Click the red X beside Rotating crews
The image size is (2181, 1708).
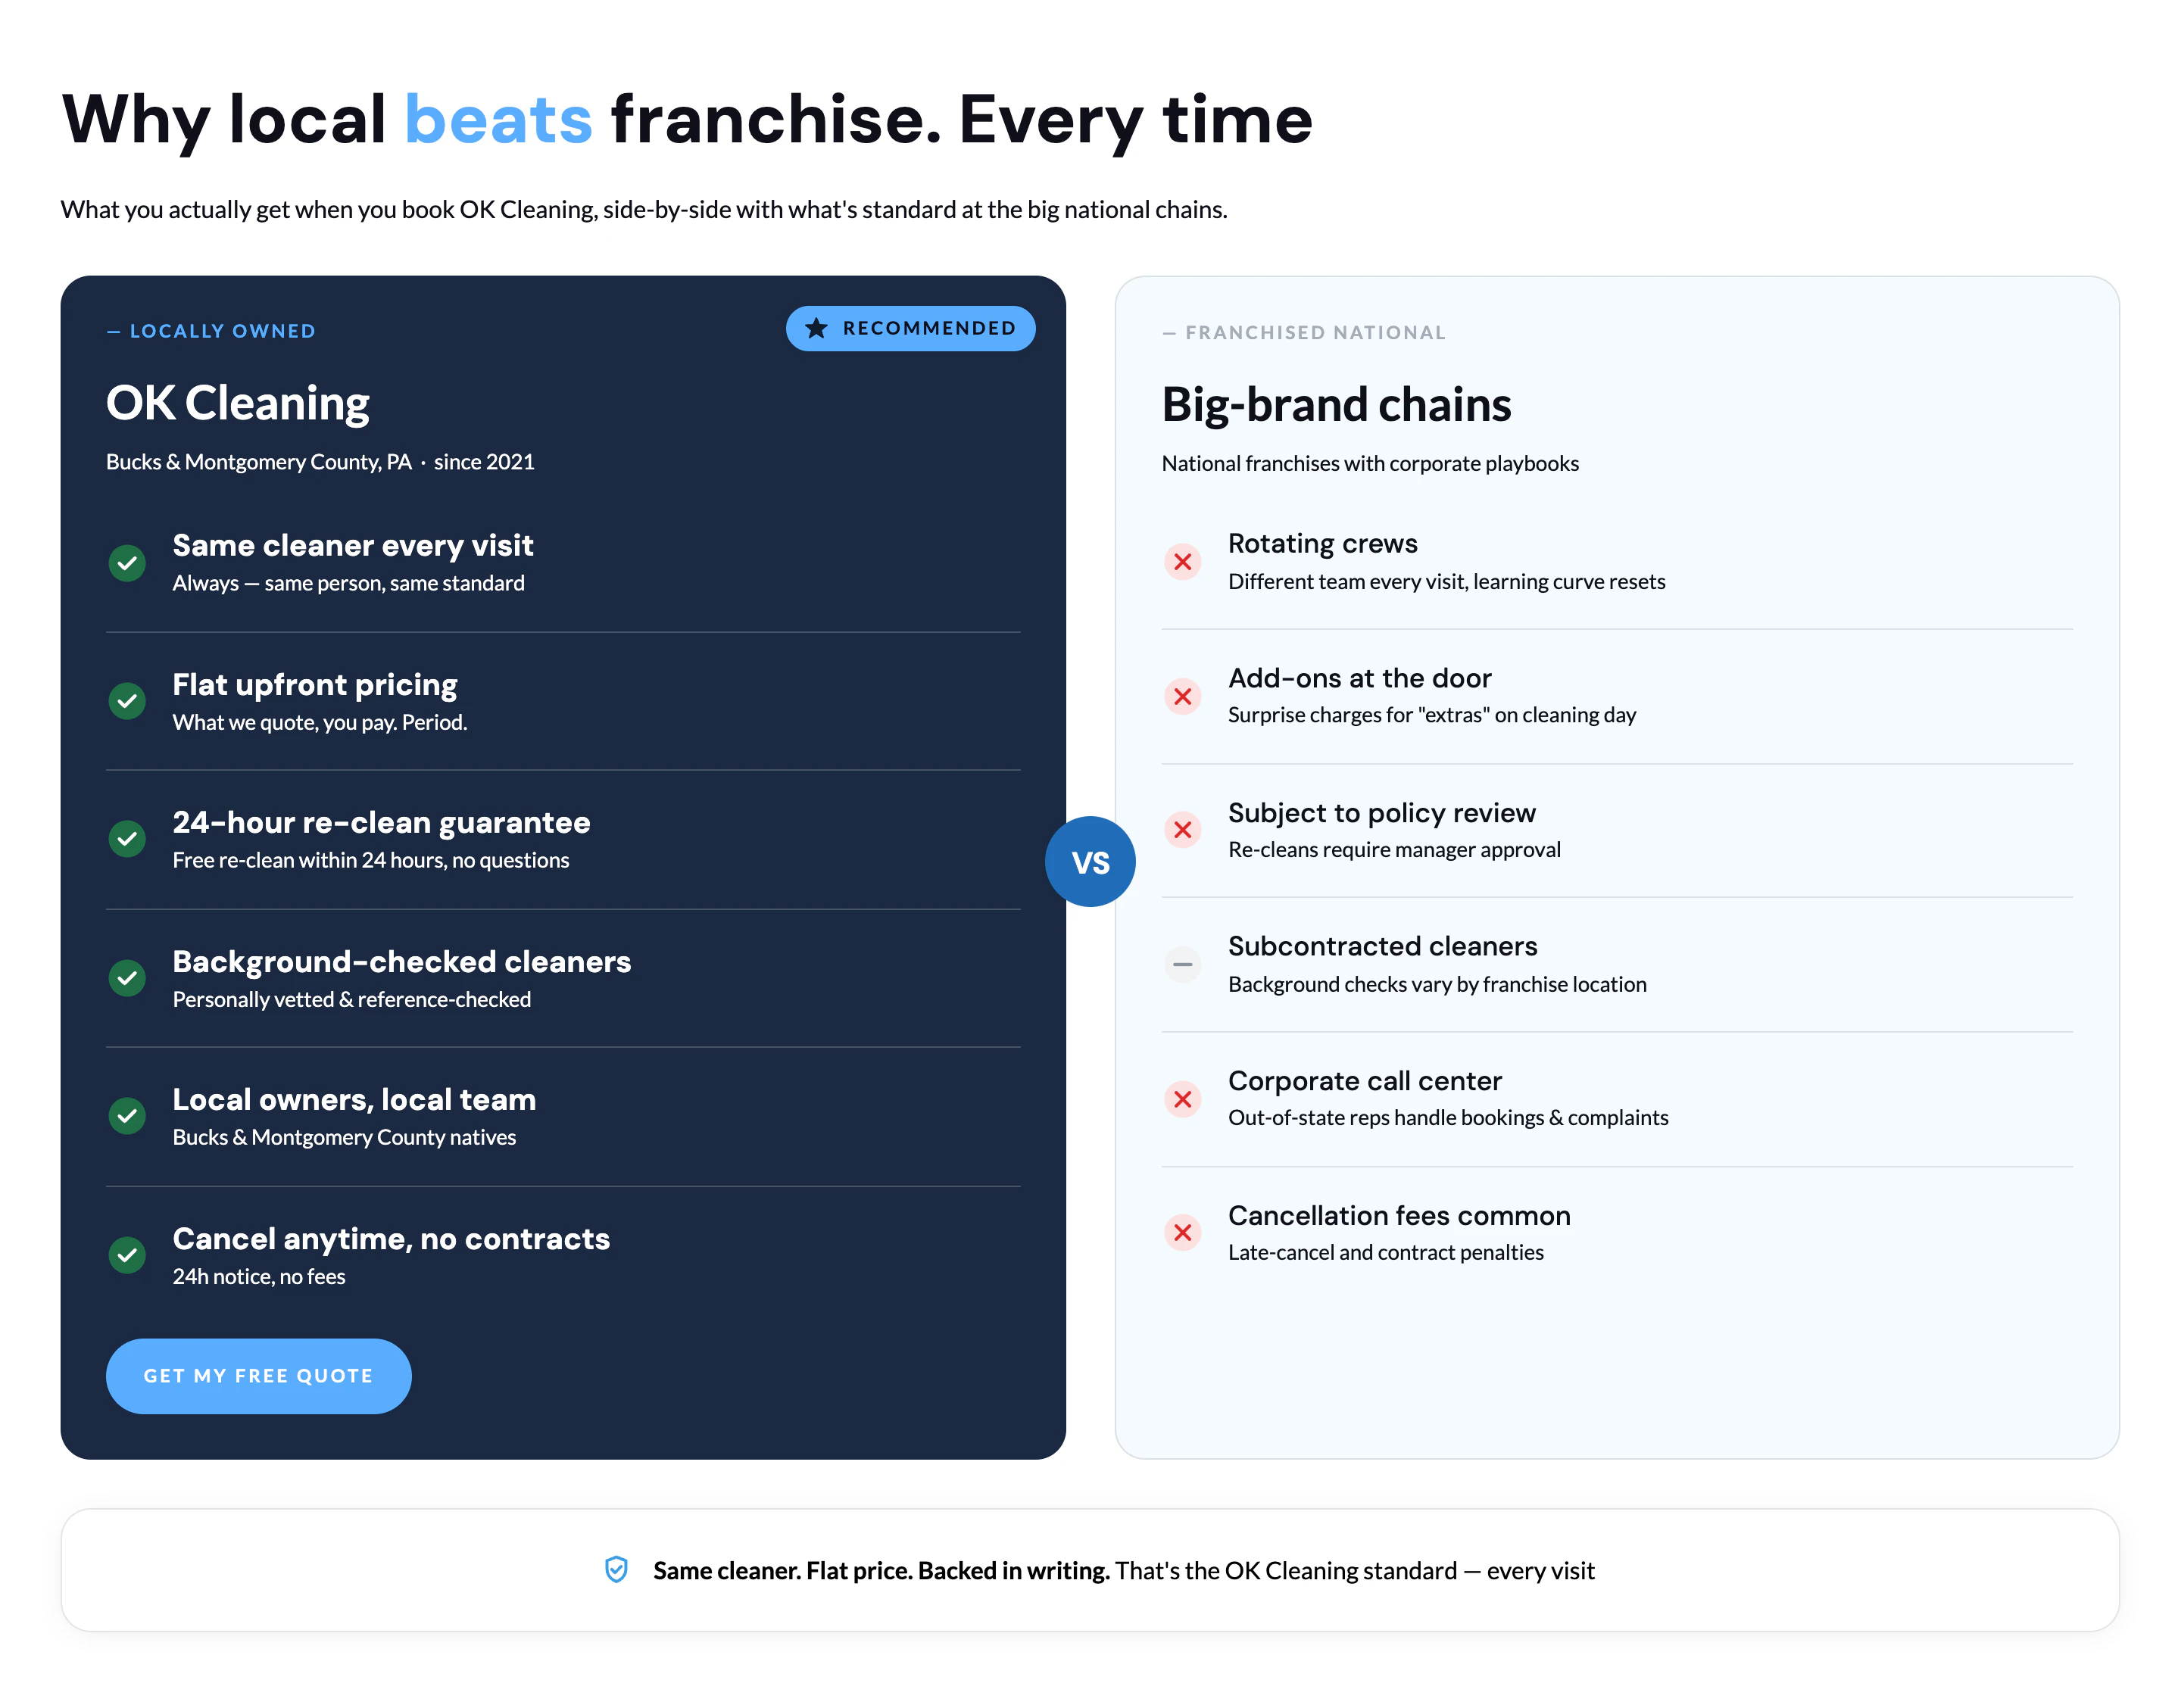pos(1182,562)
